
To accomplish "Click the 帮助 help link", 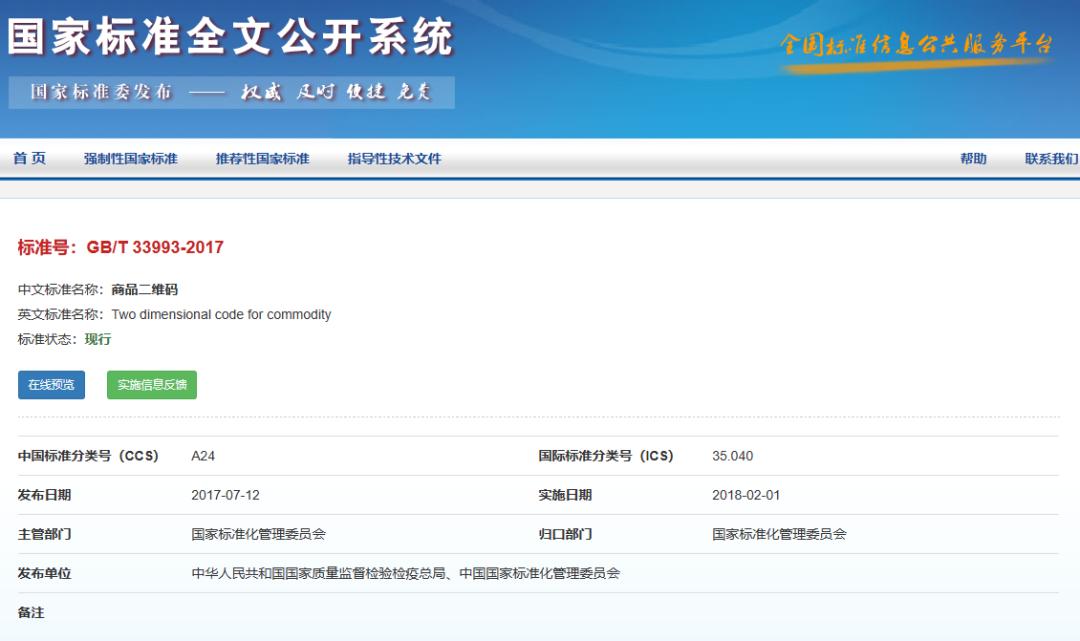I will coord(972,158).
